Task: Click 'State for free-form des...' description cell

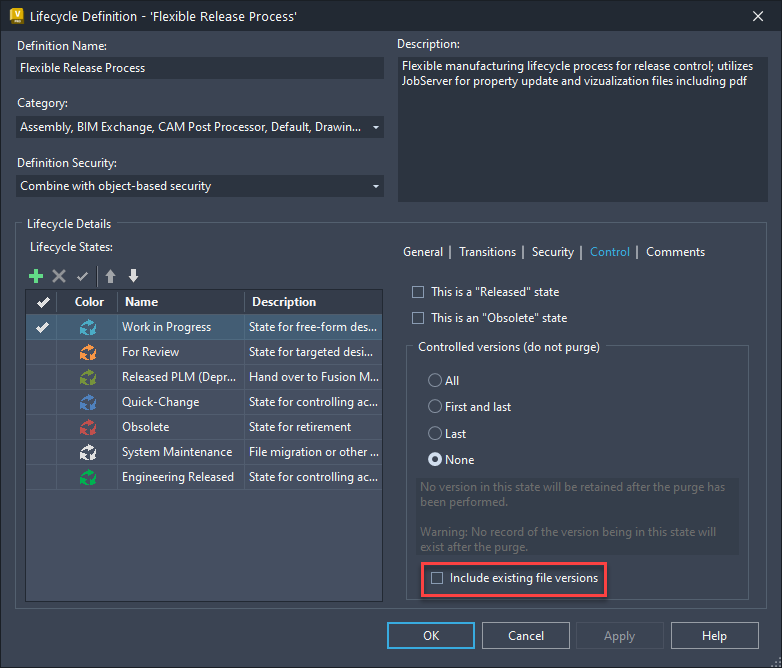Action: (314, 327)
